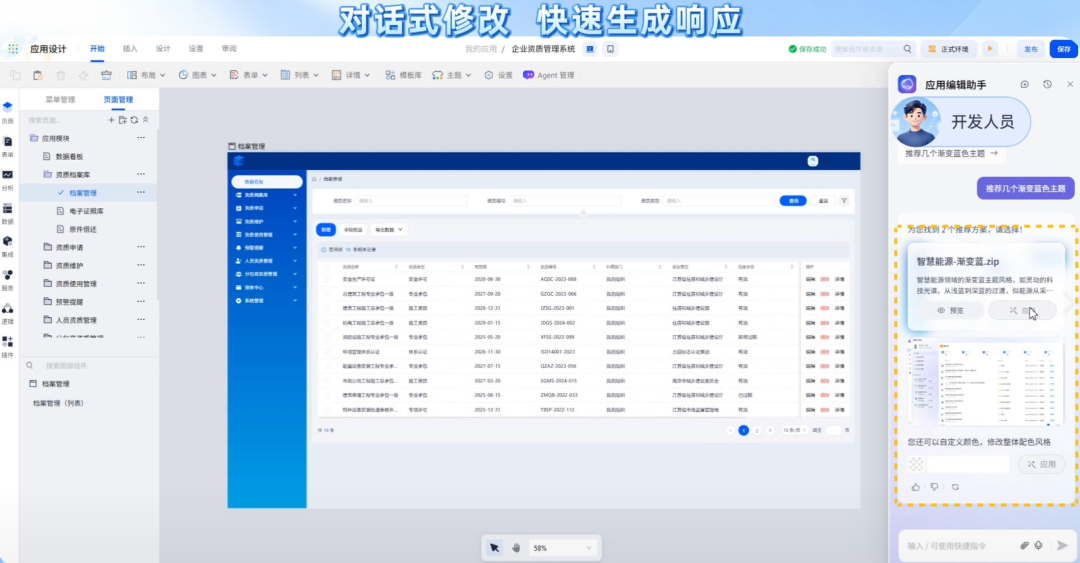This screenshot has height=563, width=1080.
Task: Click the desktop preview icon beside app title
Action: [590, 49]
